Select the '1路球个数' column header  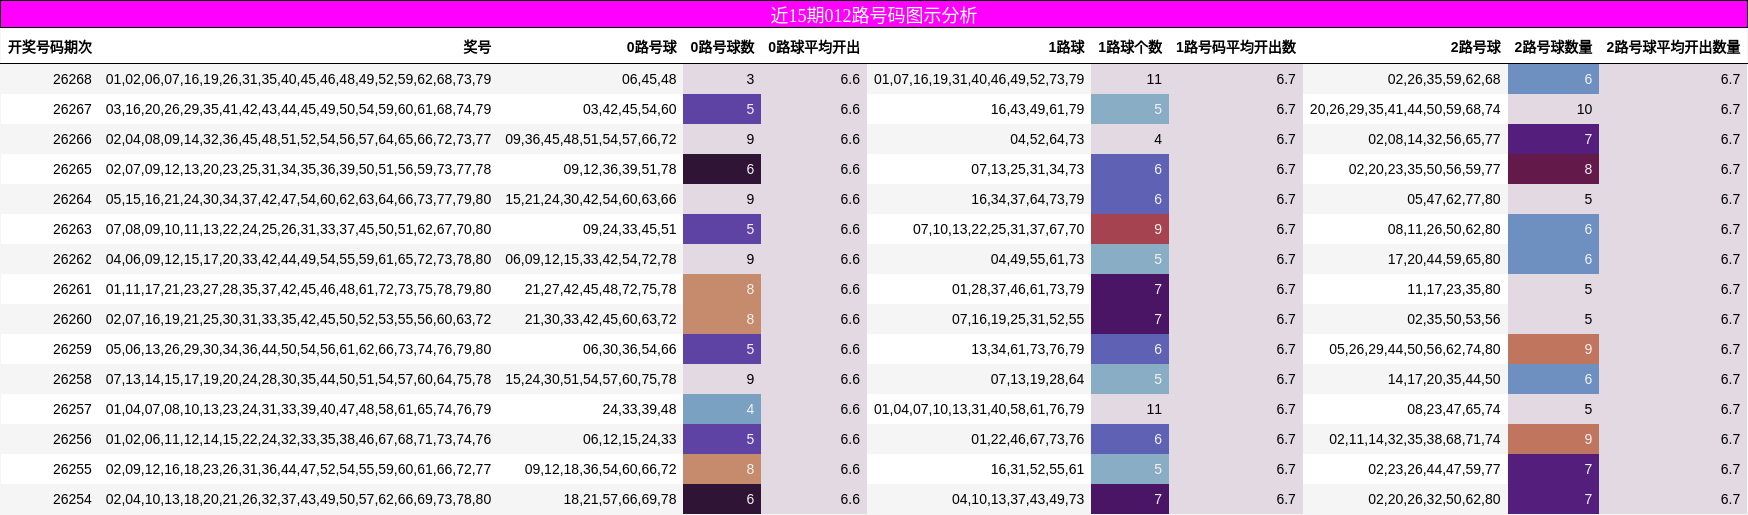(x=1130, y=47)
